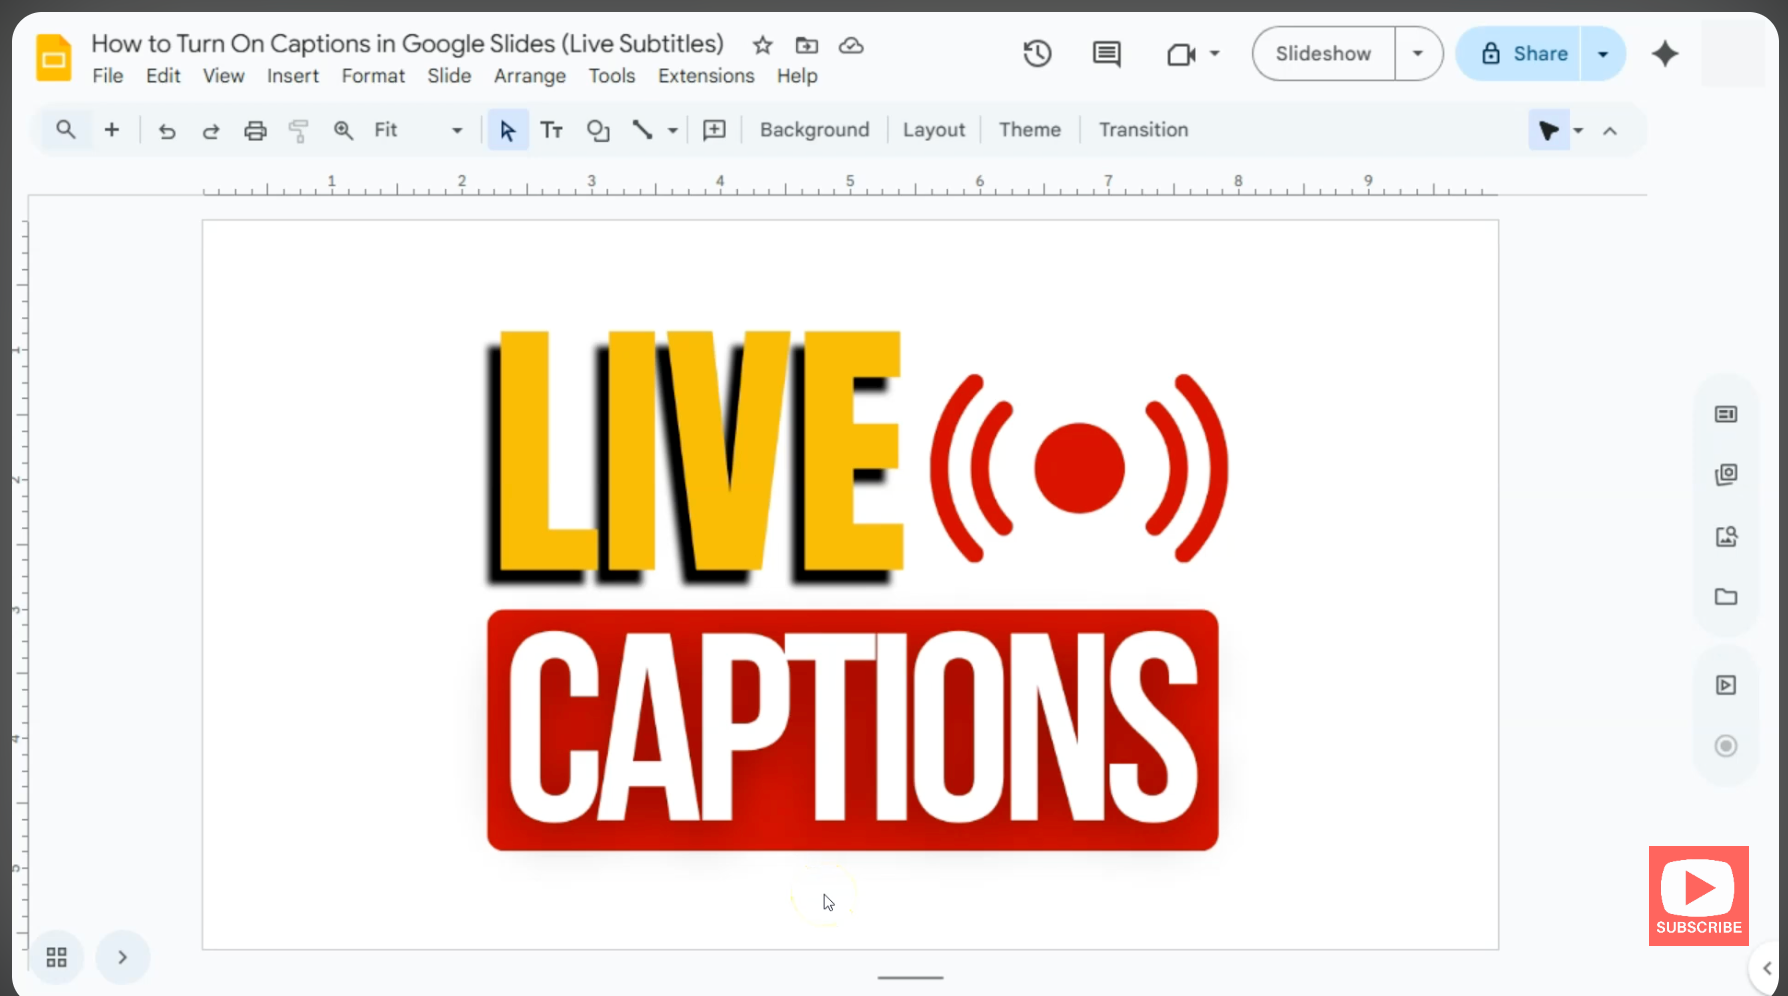Select the LIVE yellow text image

pos(696,458)
